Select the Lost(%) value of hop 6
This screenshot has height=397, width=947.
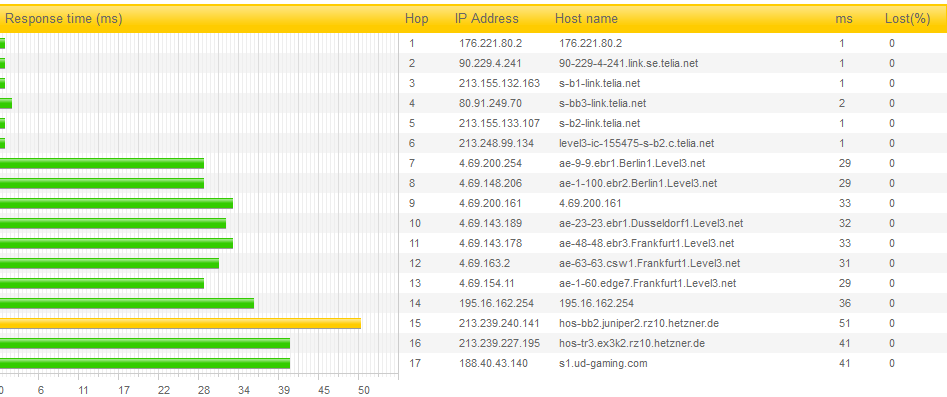point(892,143)
